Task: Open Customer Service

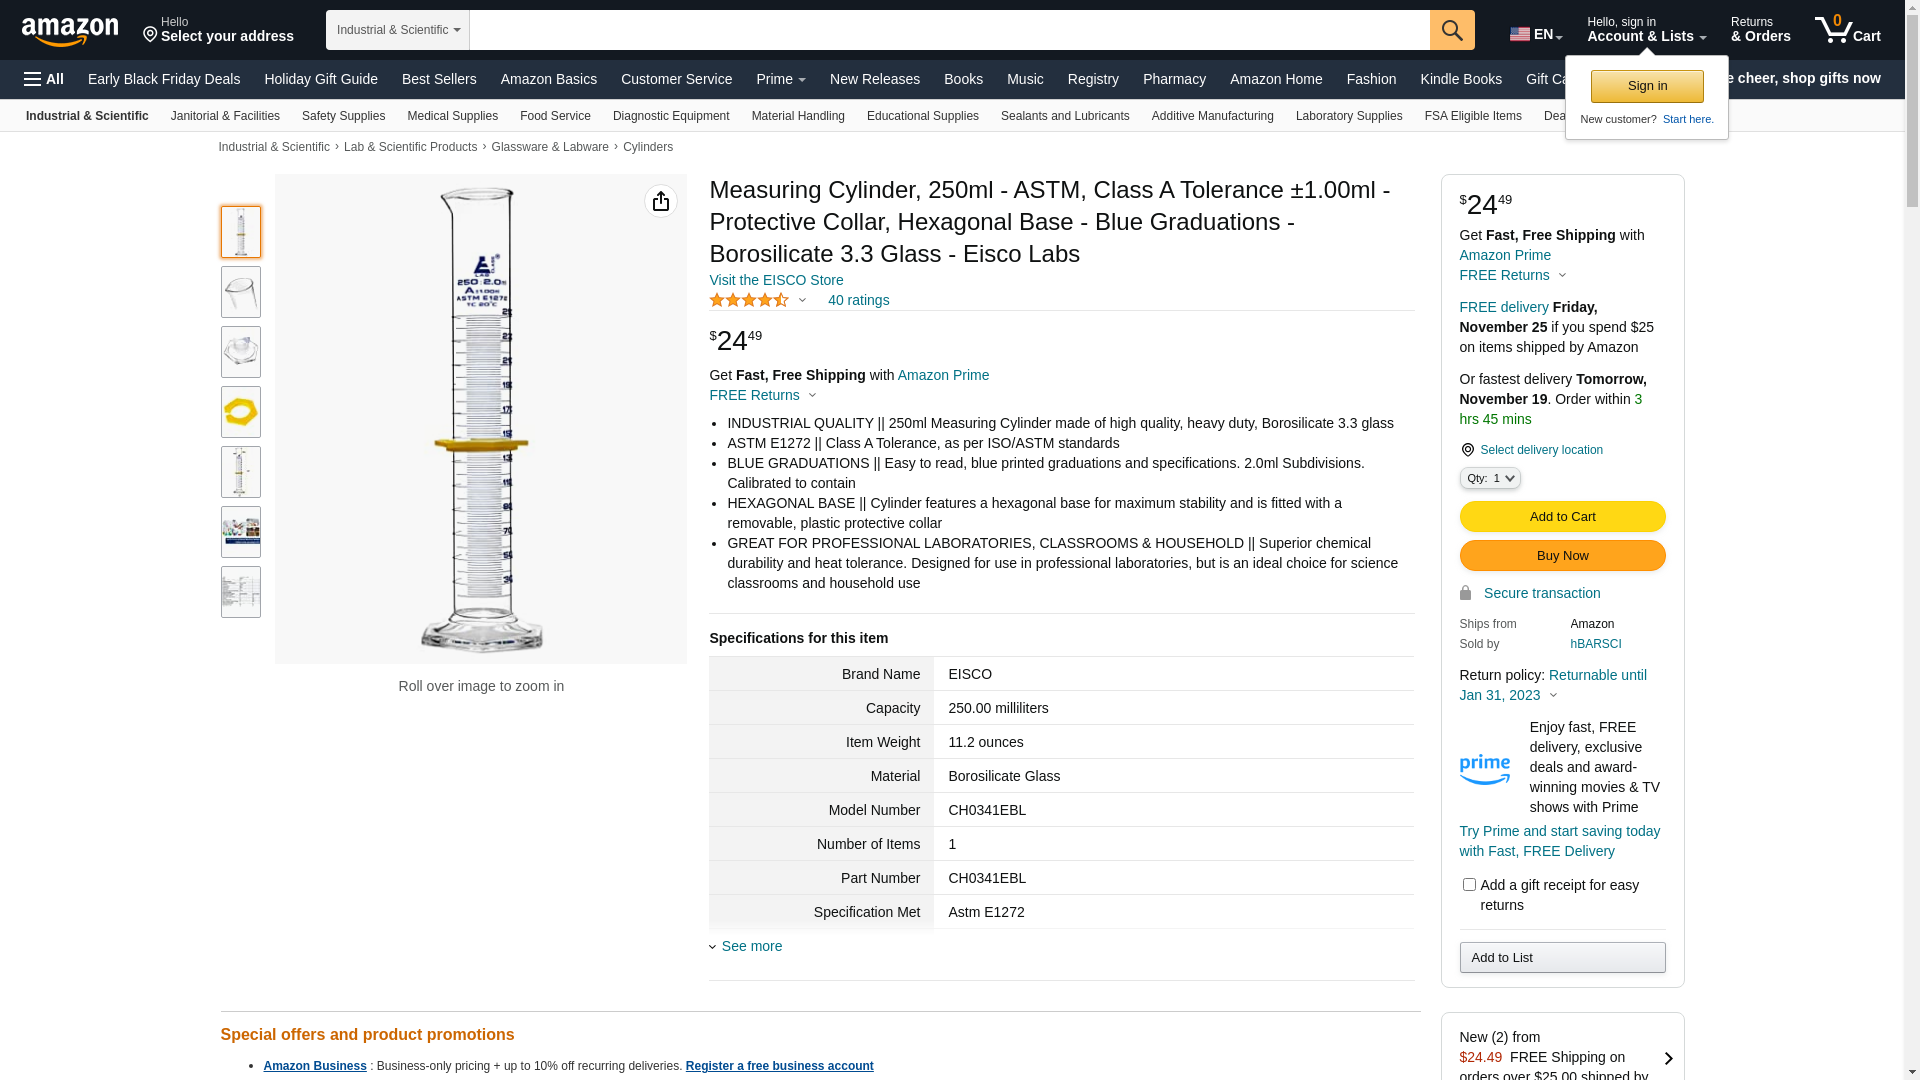Action: coord(676,79)
